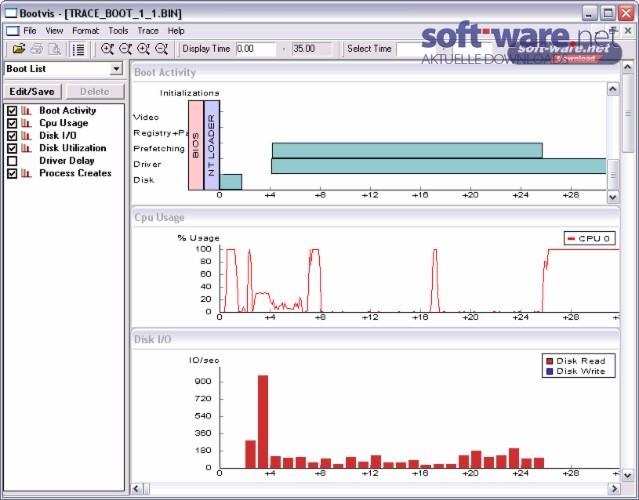Image resolution: width=639 pixels, height=500 pixels.
Task: Click the BIOS bar in Boot Activity
Action: pyautogui.click(x=196, y=145)
